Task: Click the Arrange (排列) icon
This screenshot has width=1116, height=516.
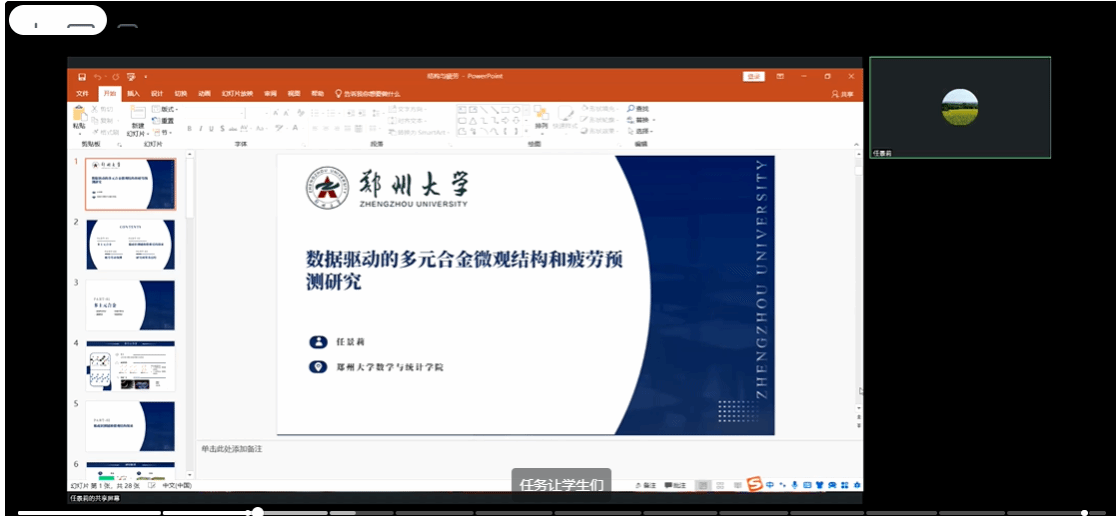Action: (x=541, y=114)
